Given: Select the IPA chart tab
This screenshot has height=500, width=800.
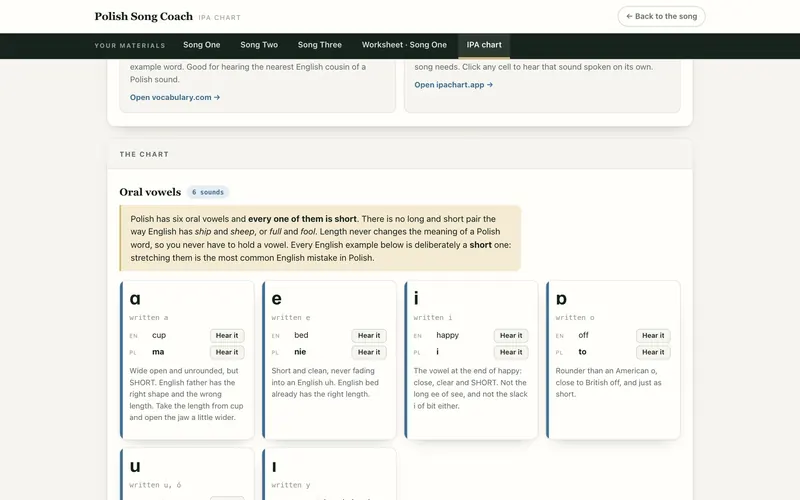Looking at the screenshot, I should [x=484, y=45].
